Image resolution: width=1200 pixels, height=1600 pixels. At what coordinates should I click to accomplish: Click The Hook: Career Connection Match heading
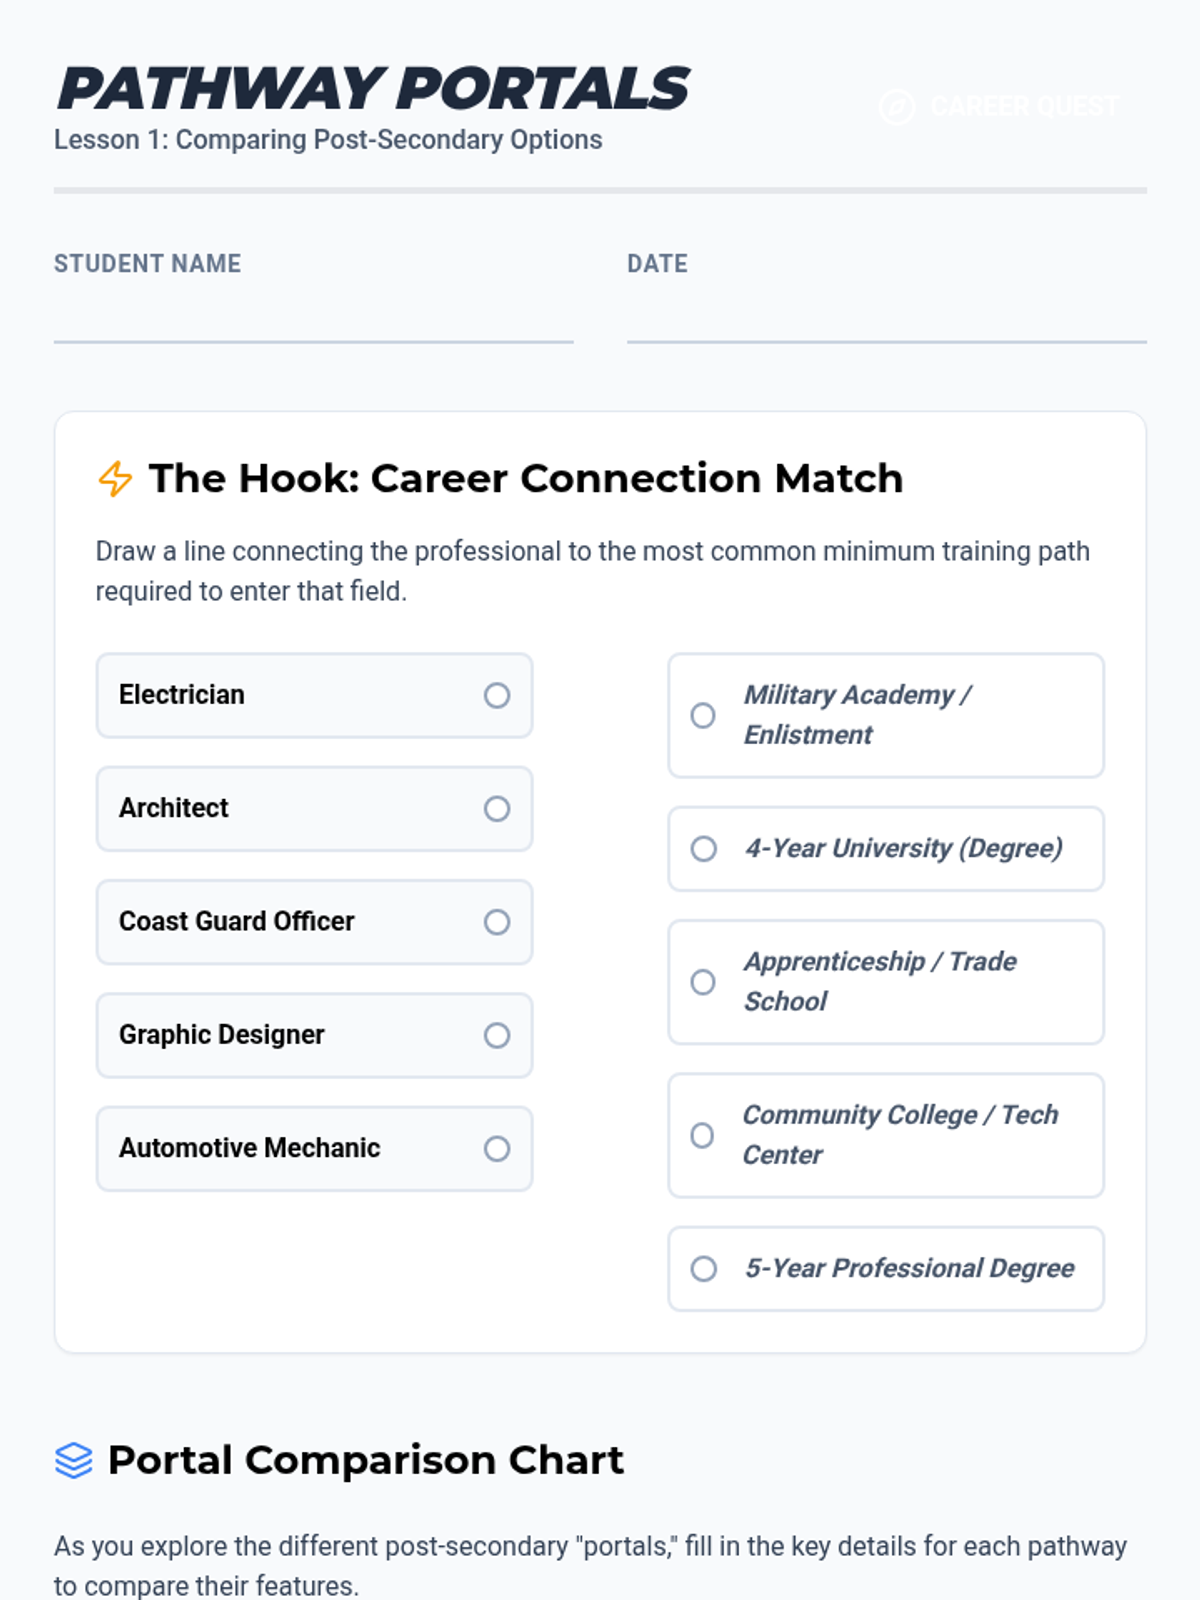coord(526,478)
